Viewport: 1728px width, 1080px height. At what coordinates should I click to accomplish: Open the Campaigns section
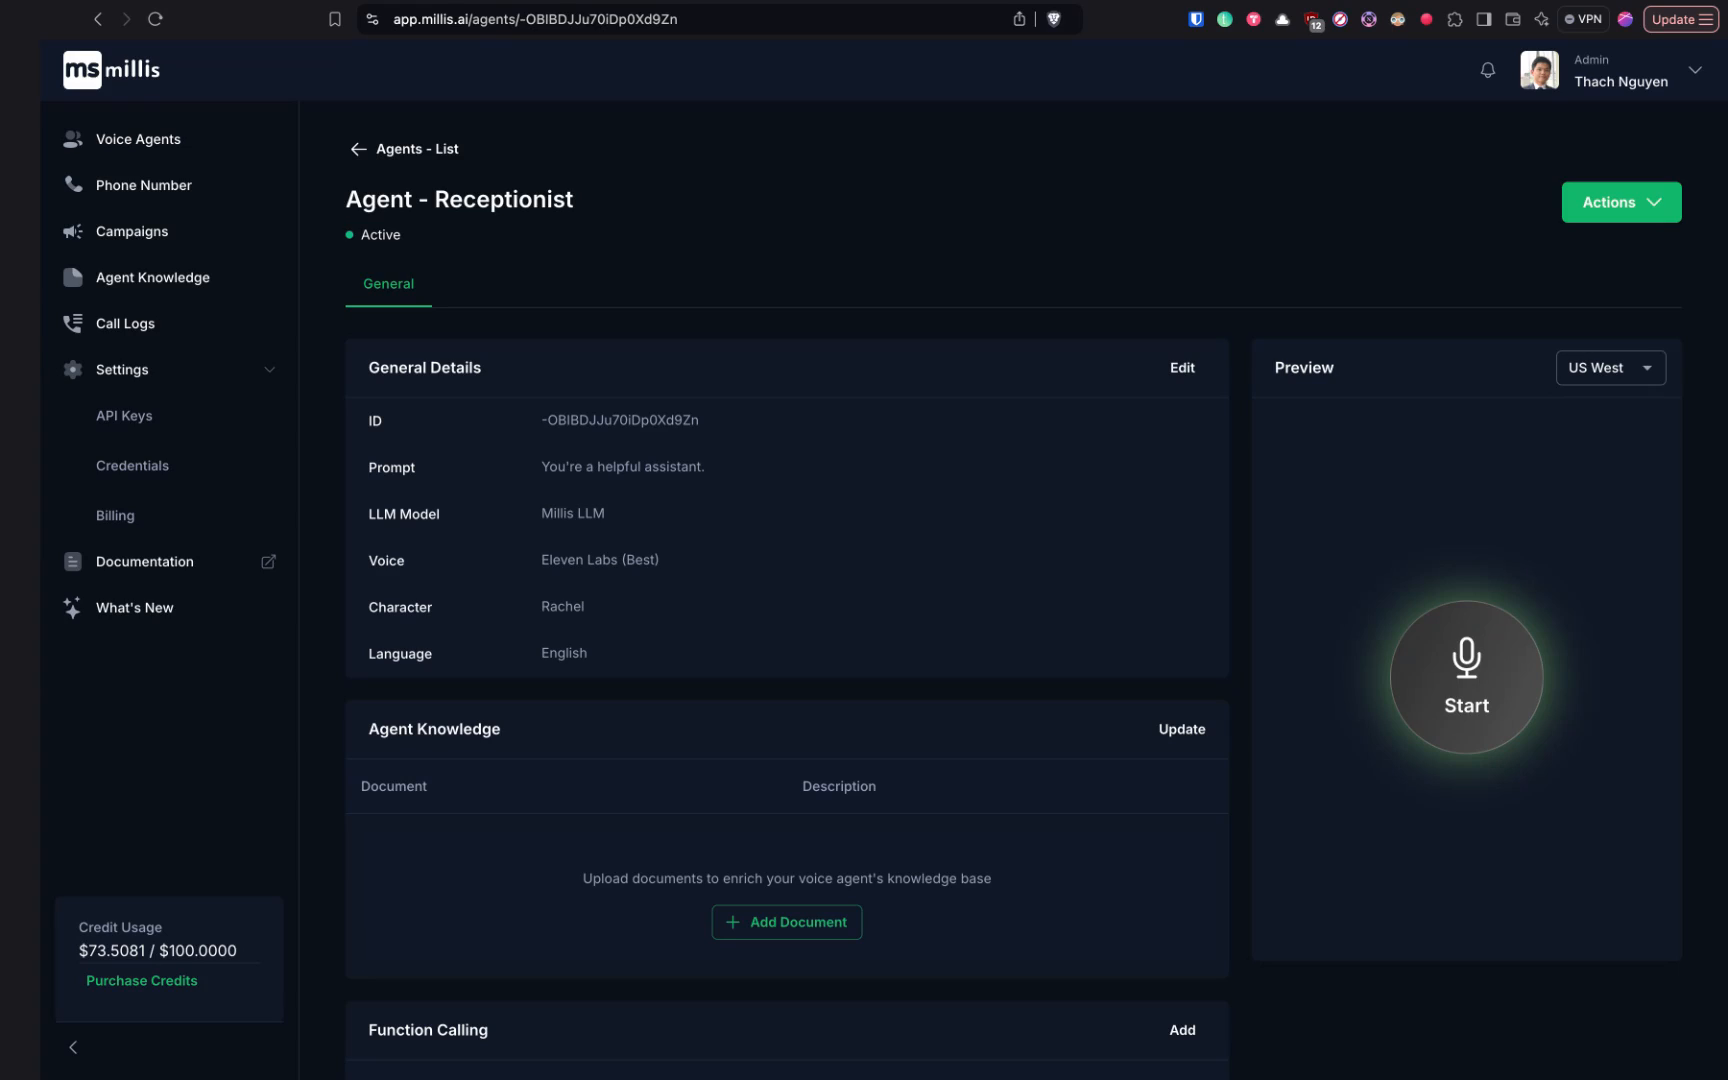[x=131, y=231]
